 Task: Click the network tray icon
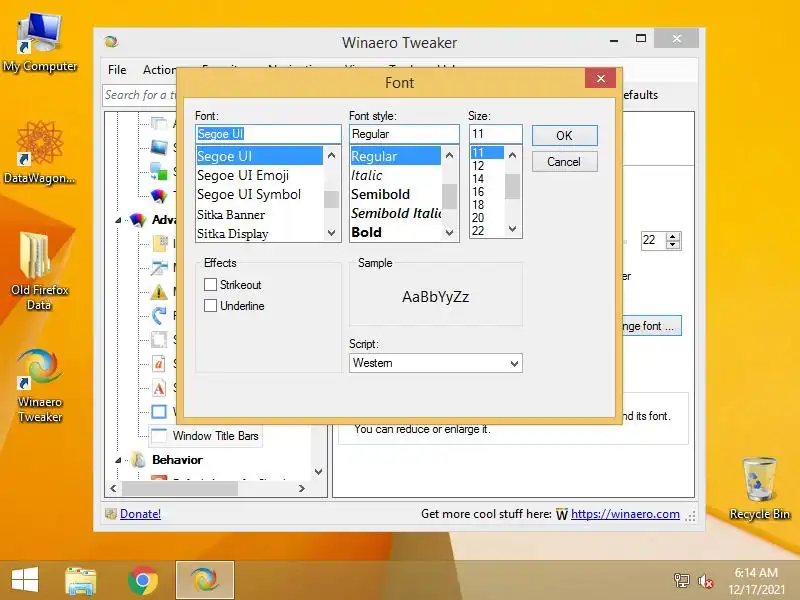682,581
